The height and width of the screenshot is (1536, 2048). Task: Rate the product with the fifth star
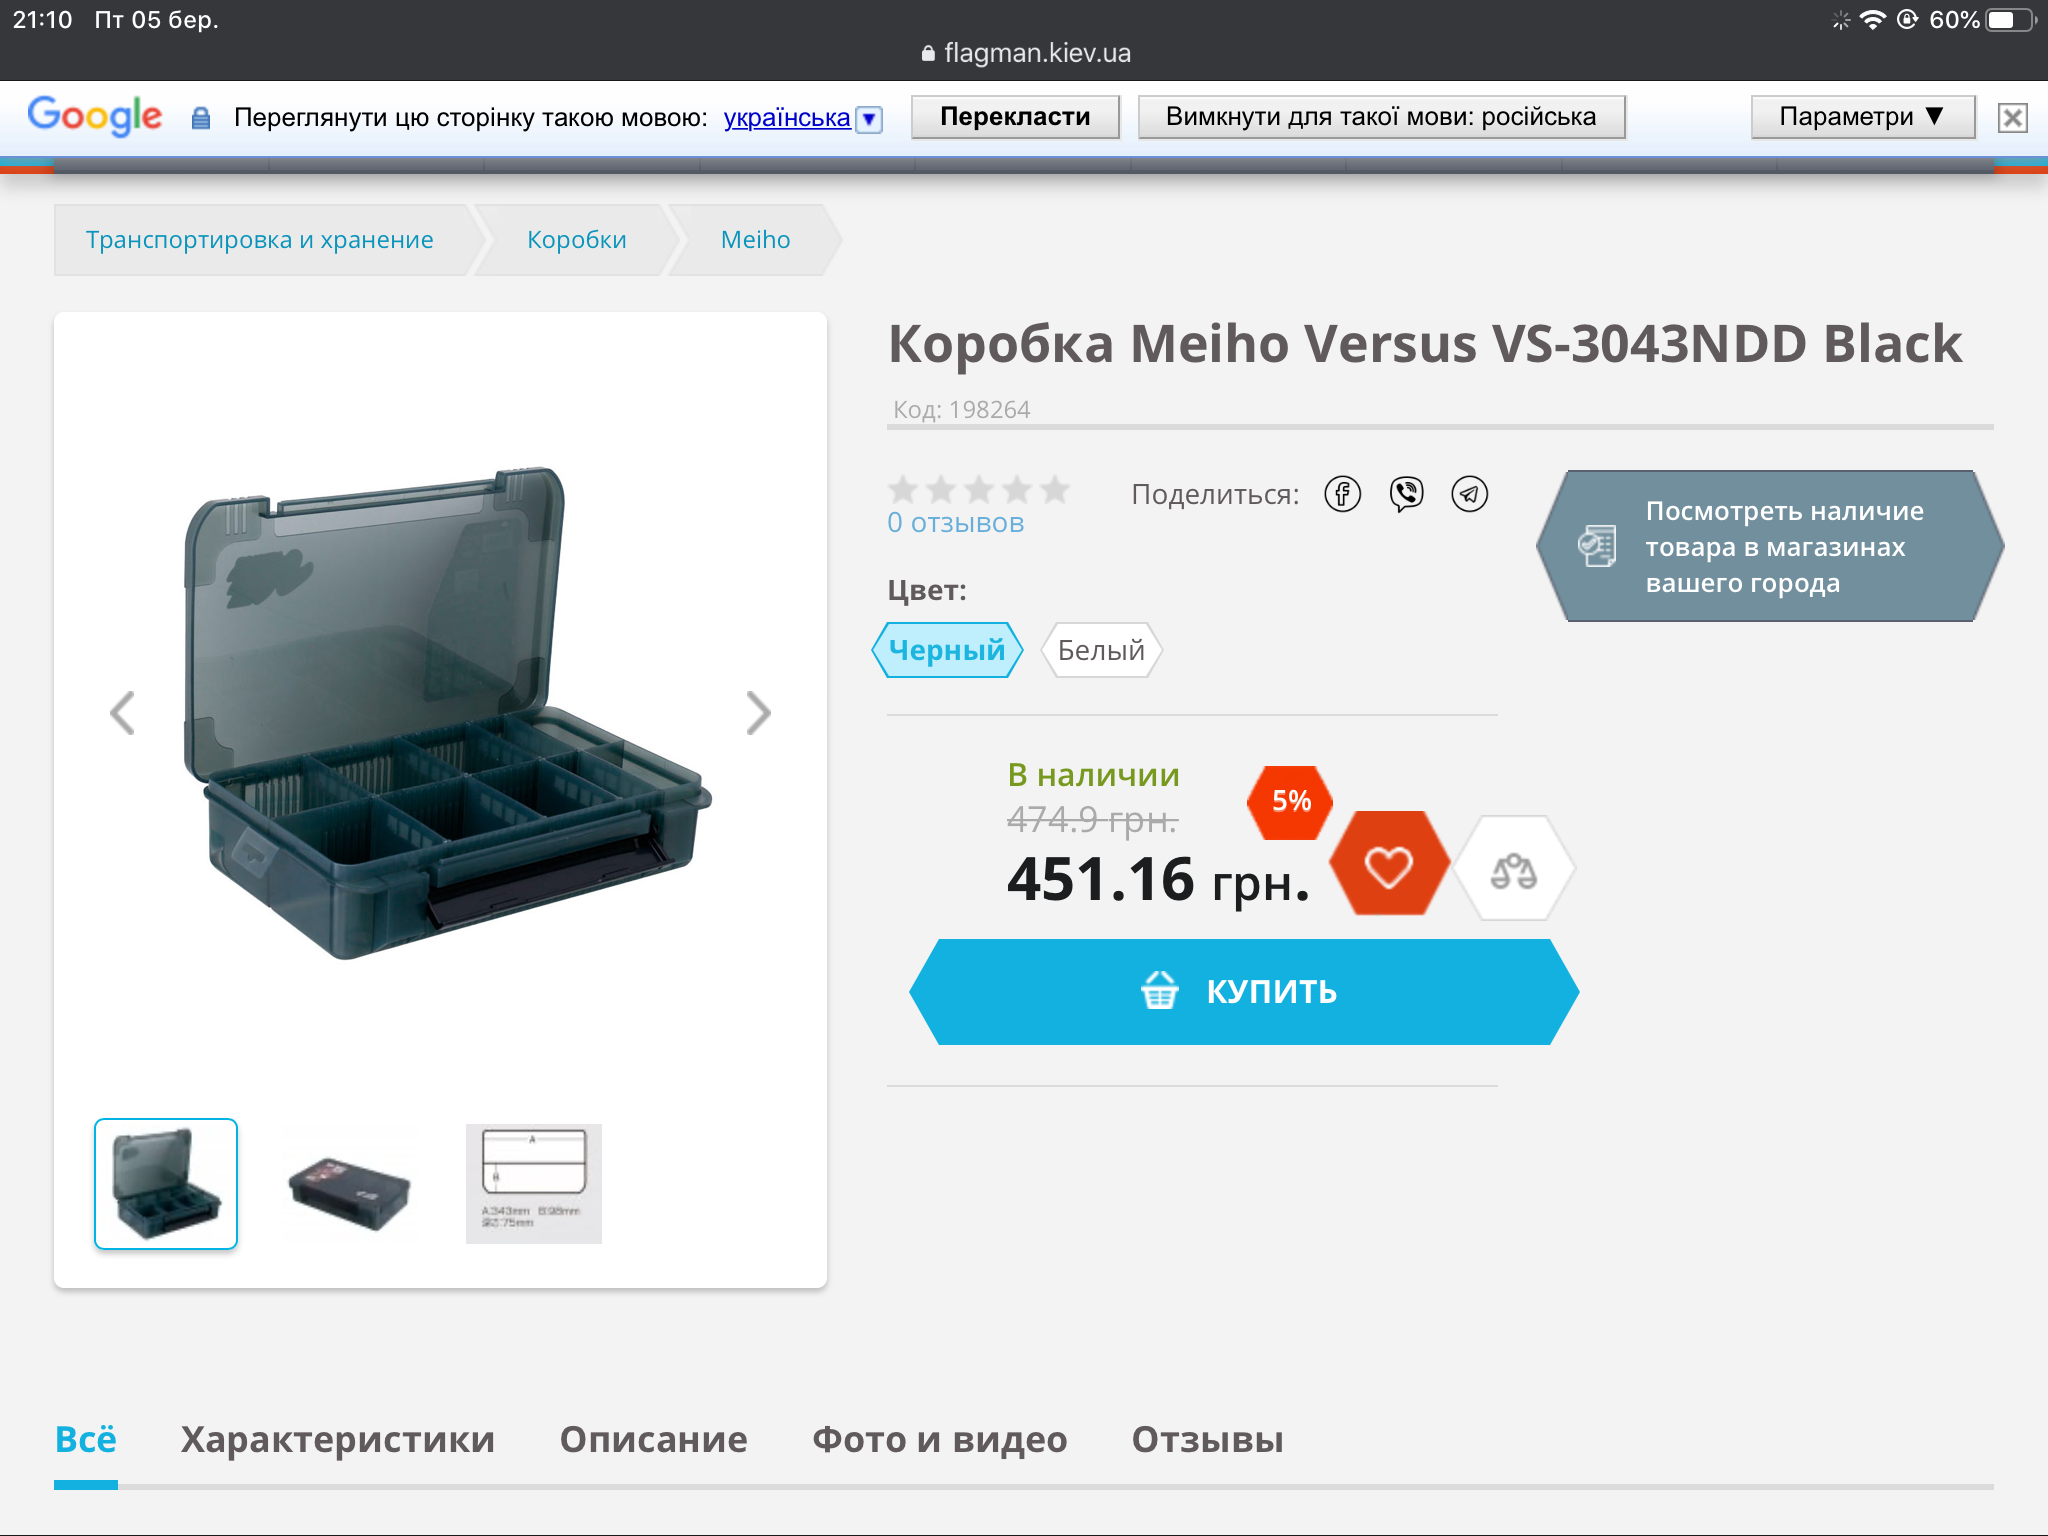1055,489
